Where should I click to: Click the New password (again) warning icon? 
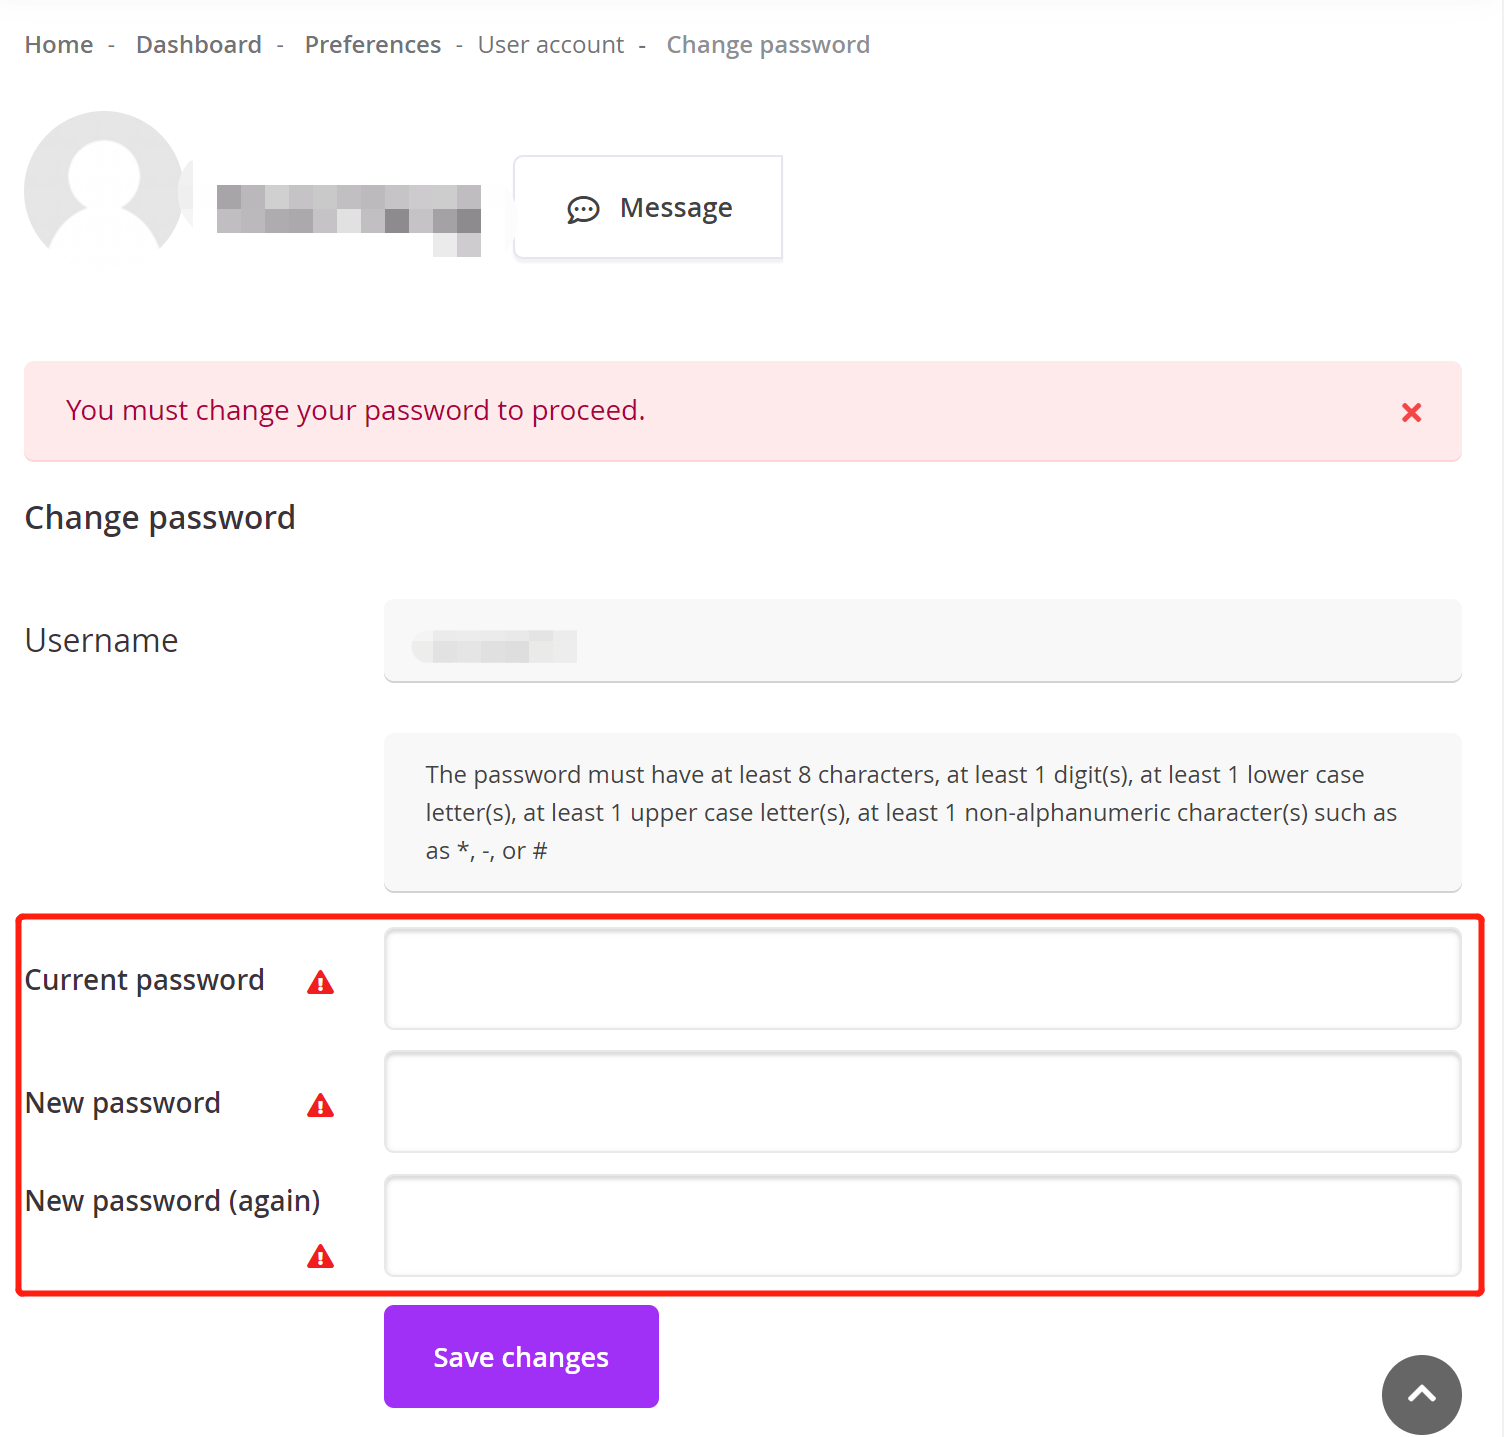point(320,1257)
